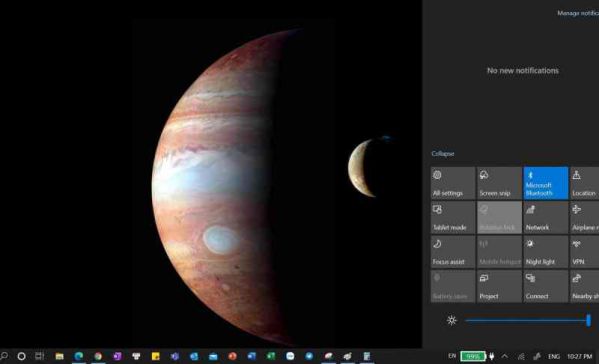The image size is (599, 364).
Task: Open the Project display options tile
Action: [x=499, y=286]
